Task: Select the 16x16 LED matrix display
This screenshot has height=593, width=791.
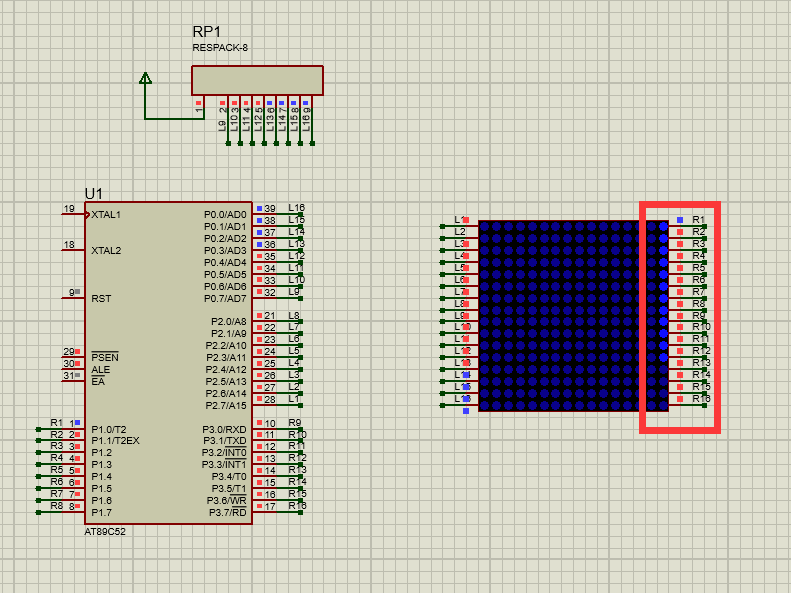Action: coord(573,316)
